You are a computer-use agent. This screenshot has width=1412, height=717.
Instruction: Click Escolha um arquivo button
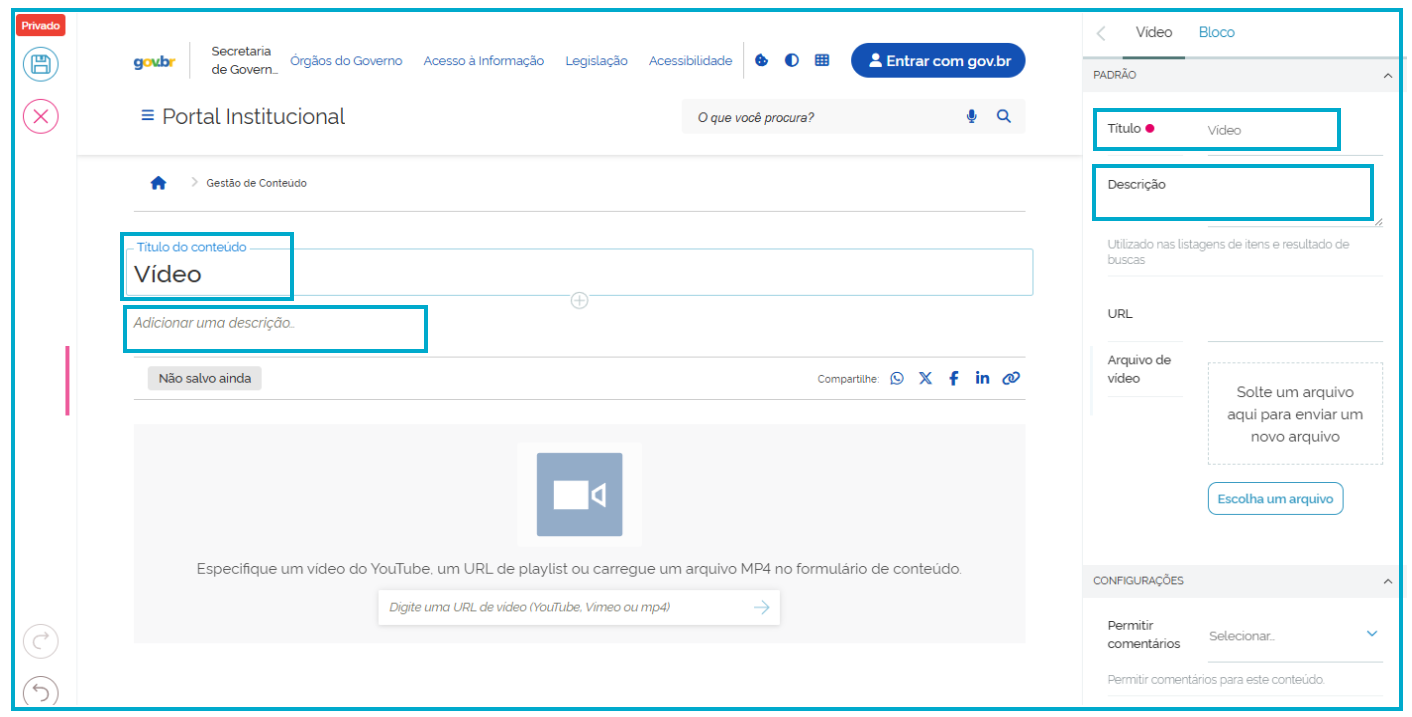click(1275, 499)
